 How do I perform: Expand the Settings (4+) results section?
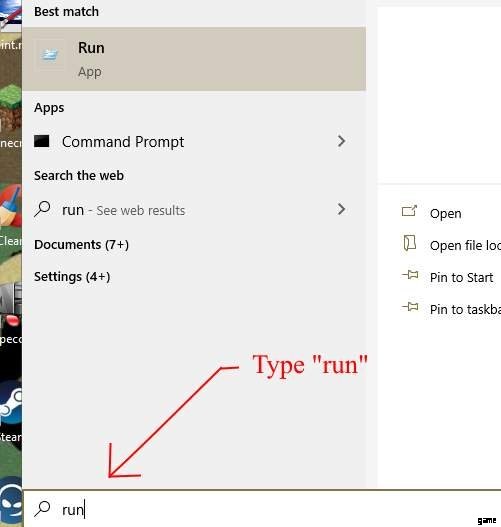tap(72, 277)
